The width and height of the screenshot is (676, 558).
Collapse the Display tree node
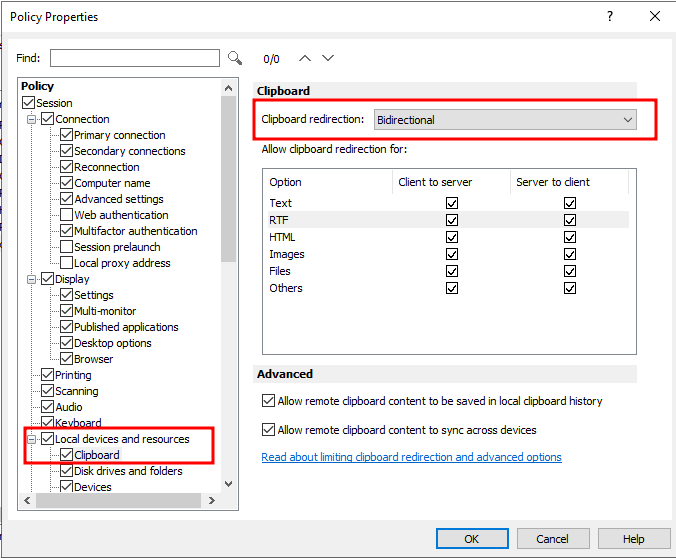pyautogui.click(x=32, y=279)
